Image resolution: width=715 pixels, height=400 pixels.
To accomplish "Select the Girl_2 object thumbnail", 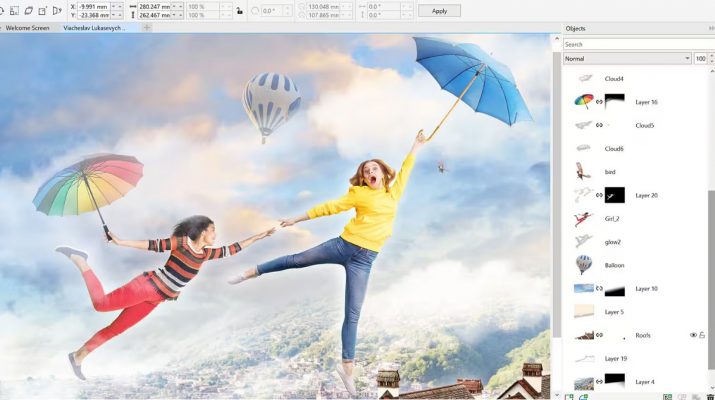I will [584, 218].
